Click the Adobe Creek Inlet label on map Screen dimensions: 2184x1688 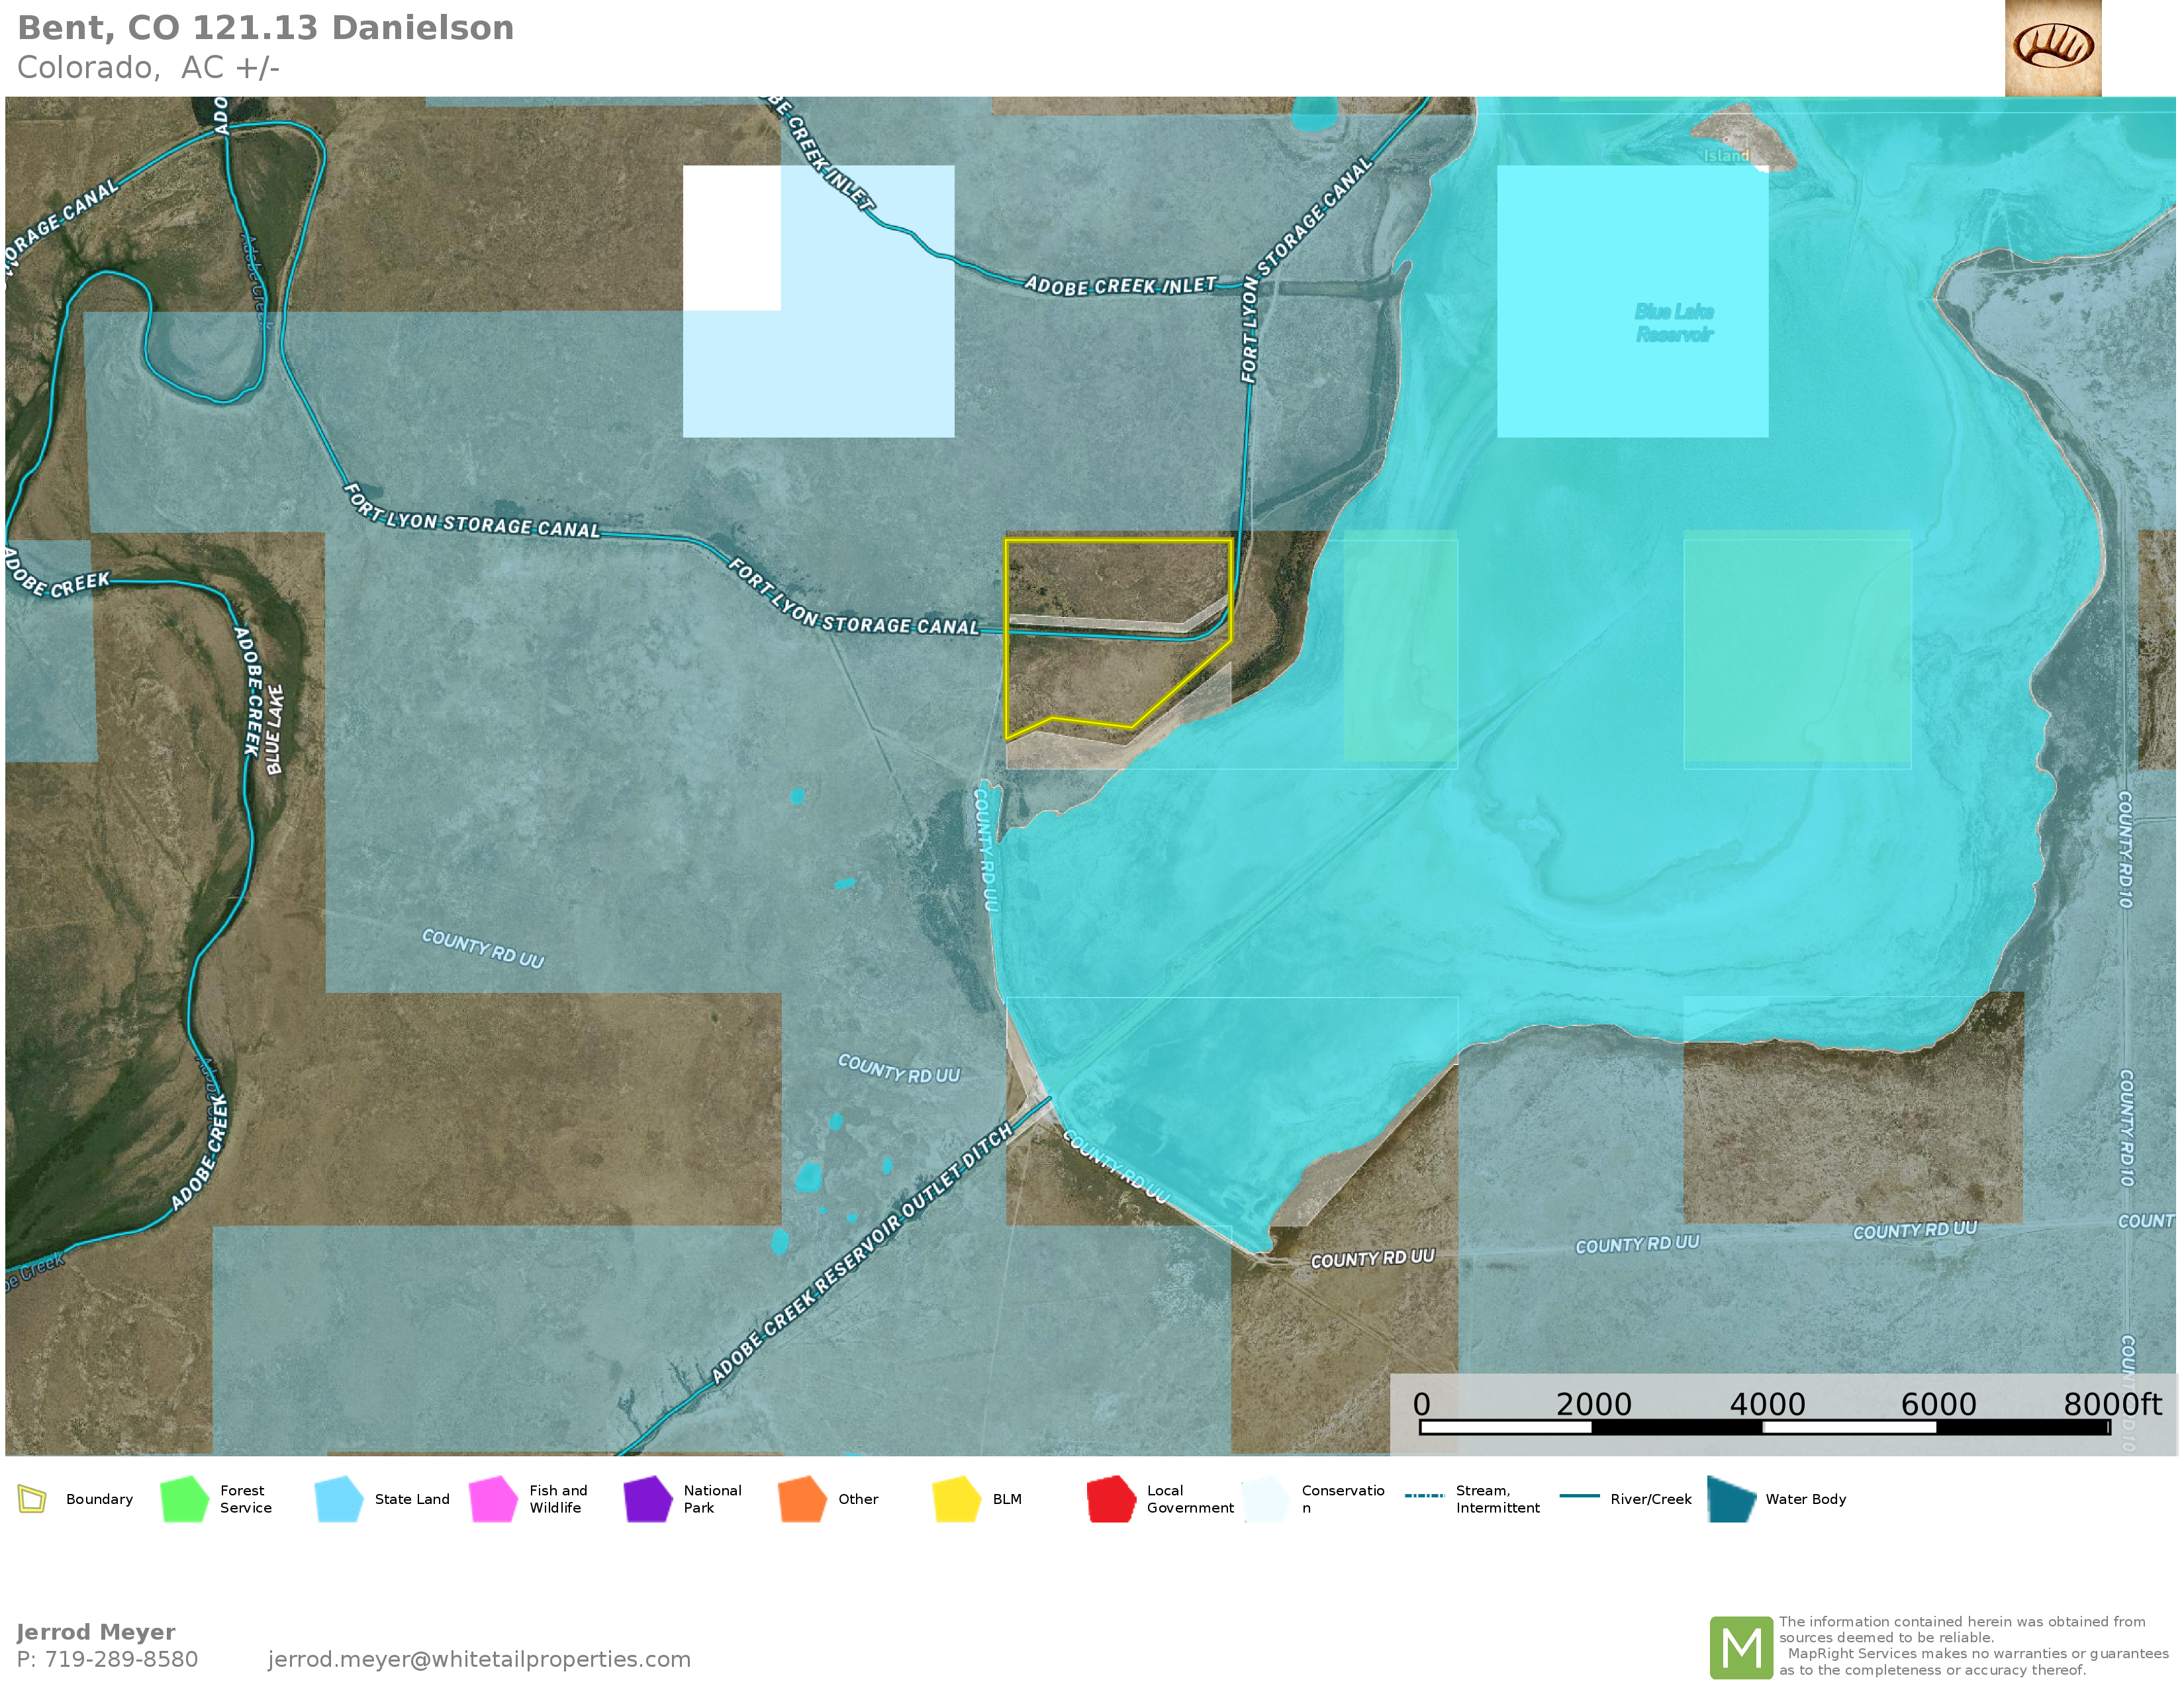coord(1120,286)
